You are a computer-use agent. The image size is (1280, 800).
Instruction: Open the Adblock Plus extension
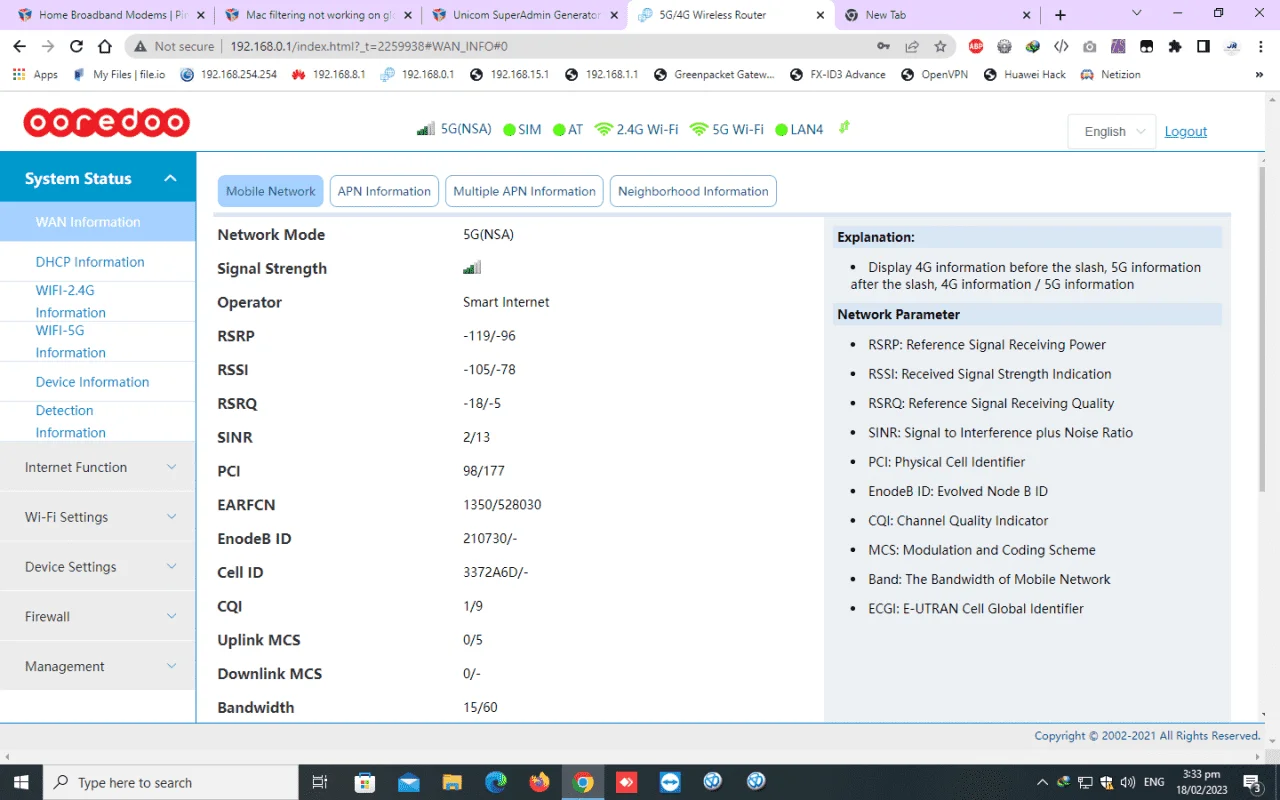tap(976, 46)
